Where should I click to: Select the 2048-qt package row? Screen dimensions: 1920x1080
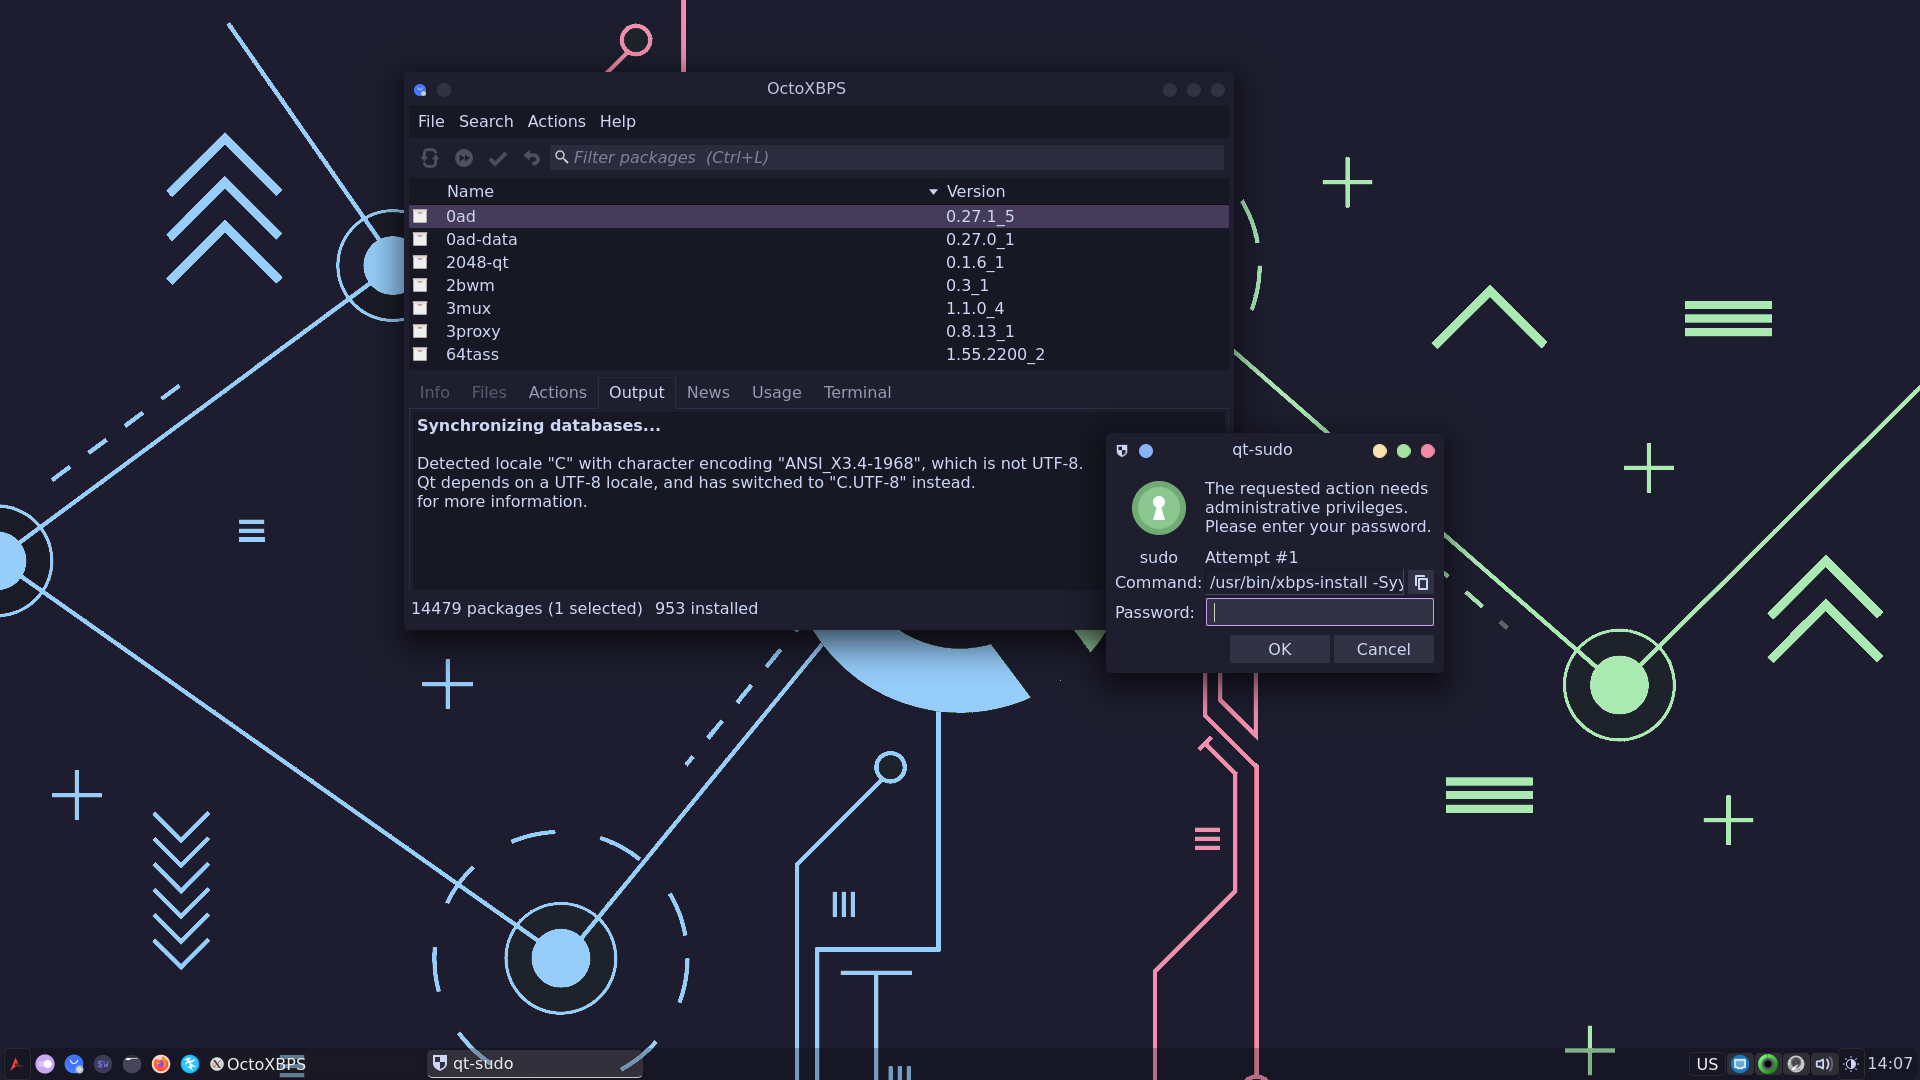[818, 262]
